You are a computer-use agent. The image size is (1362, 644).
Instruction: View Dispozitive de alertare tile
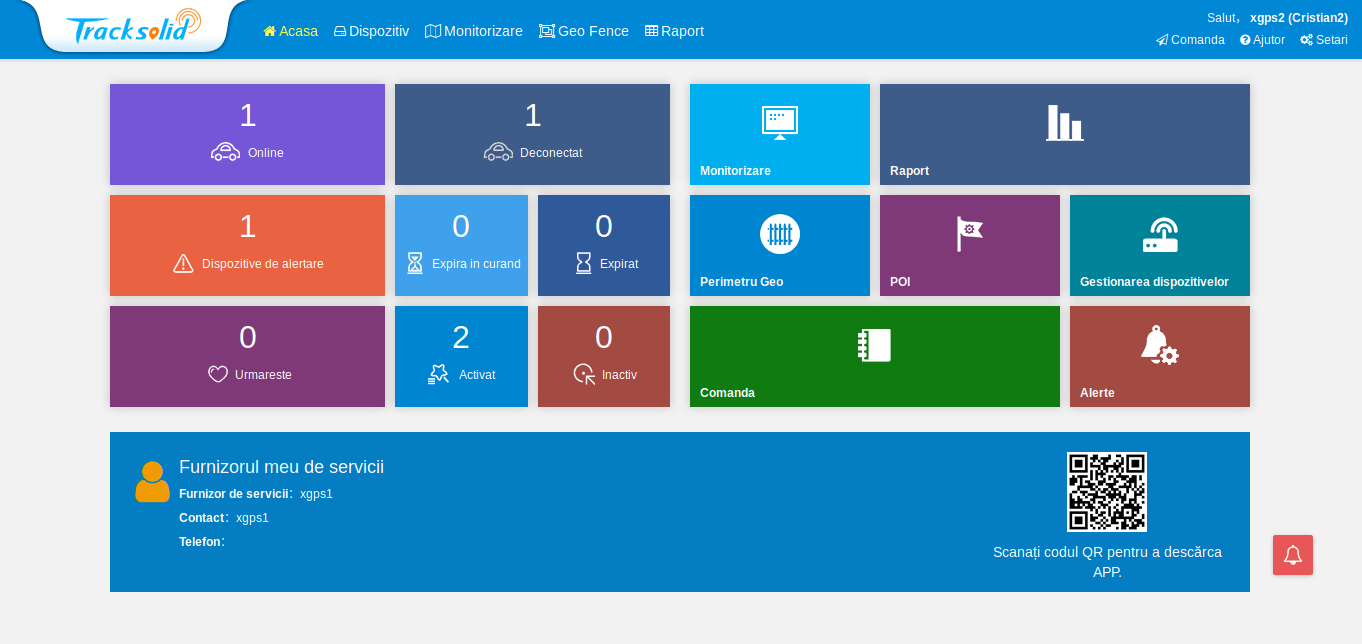coord(247,245)
